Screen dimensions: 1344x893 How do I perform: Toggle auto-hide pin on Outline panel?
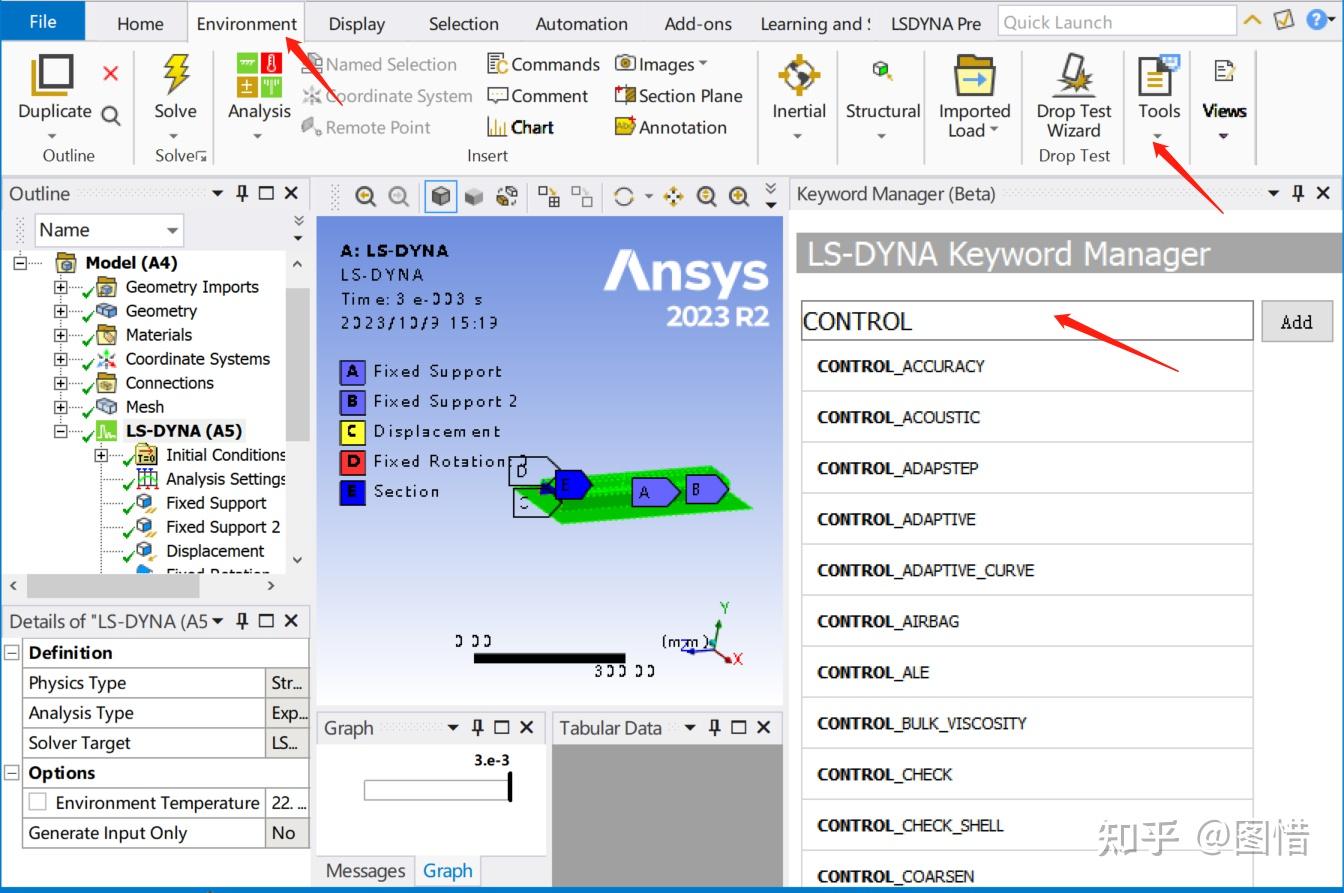pos(241,193)
